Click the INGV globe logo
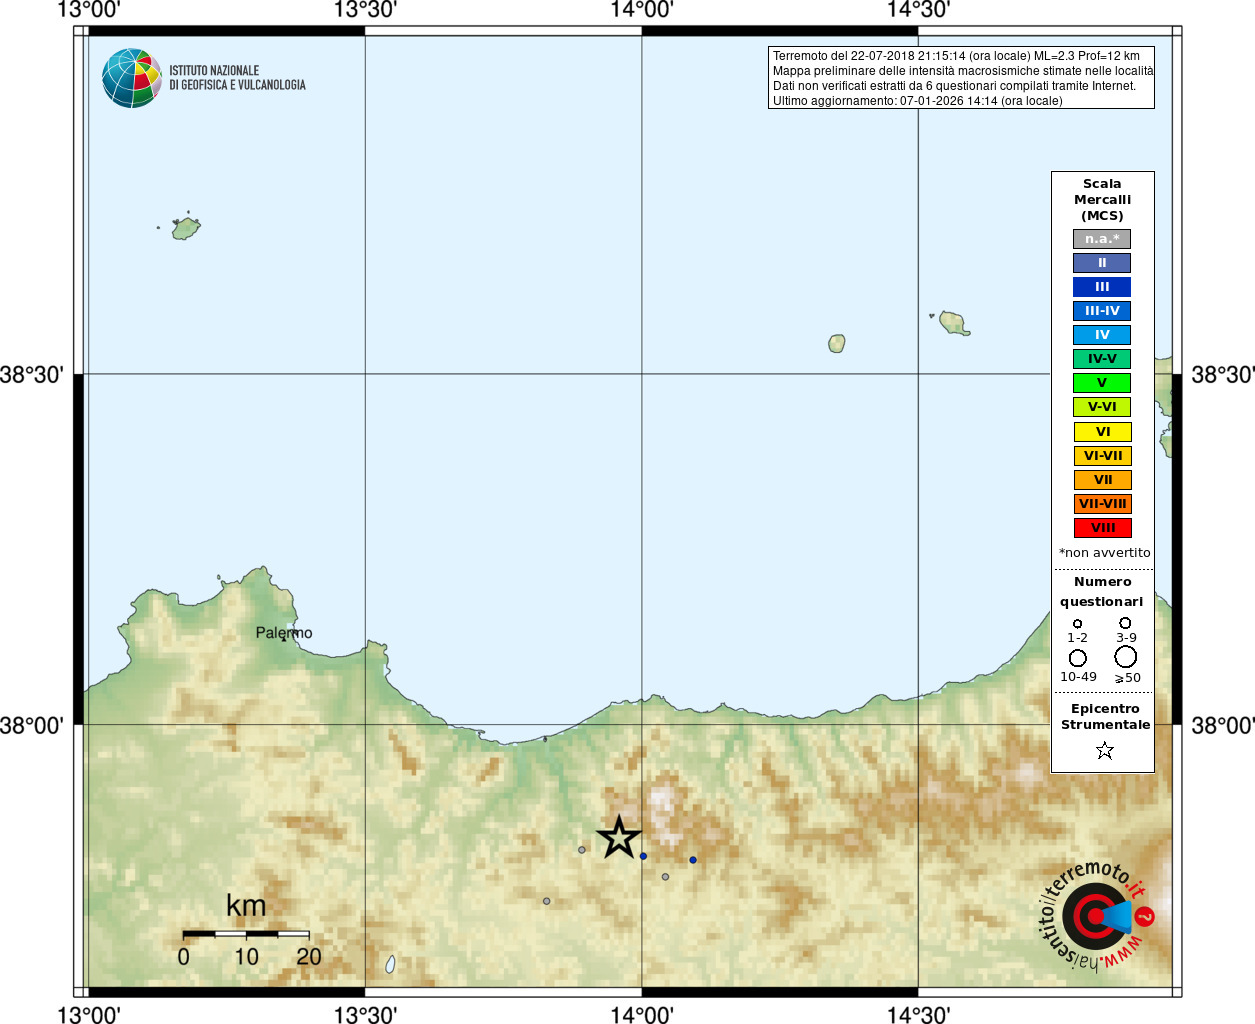This screenshot has height=1024, width=1255. [x=131, y=78]
